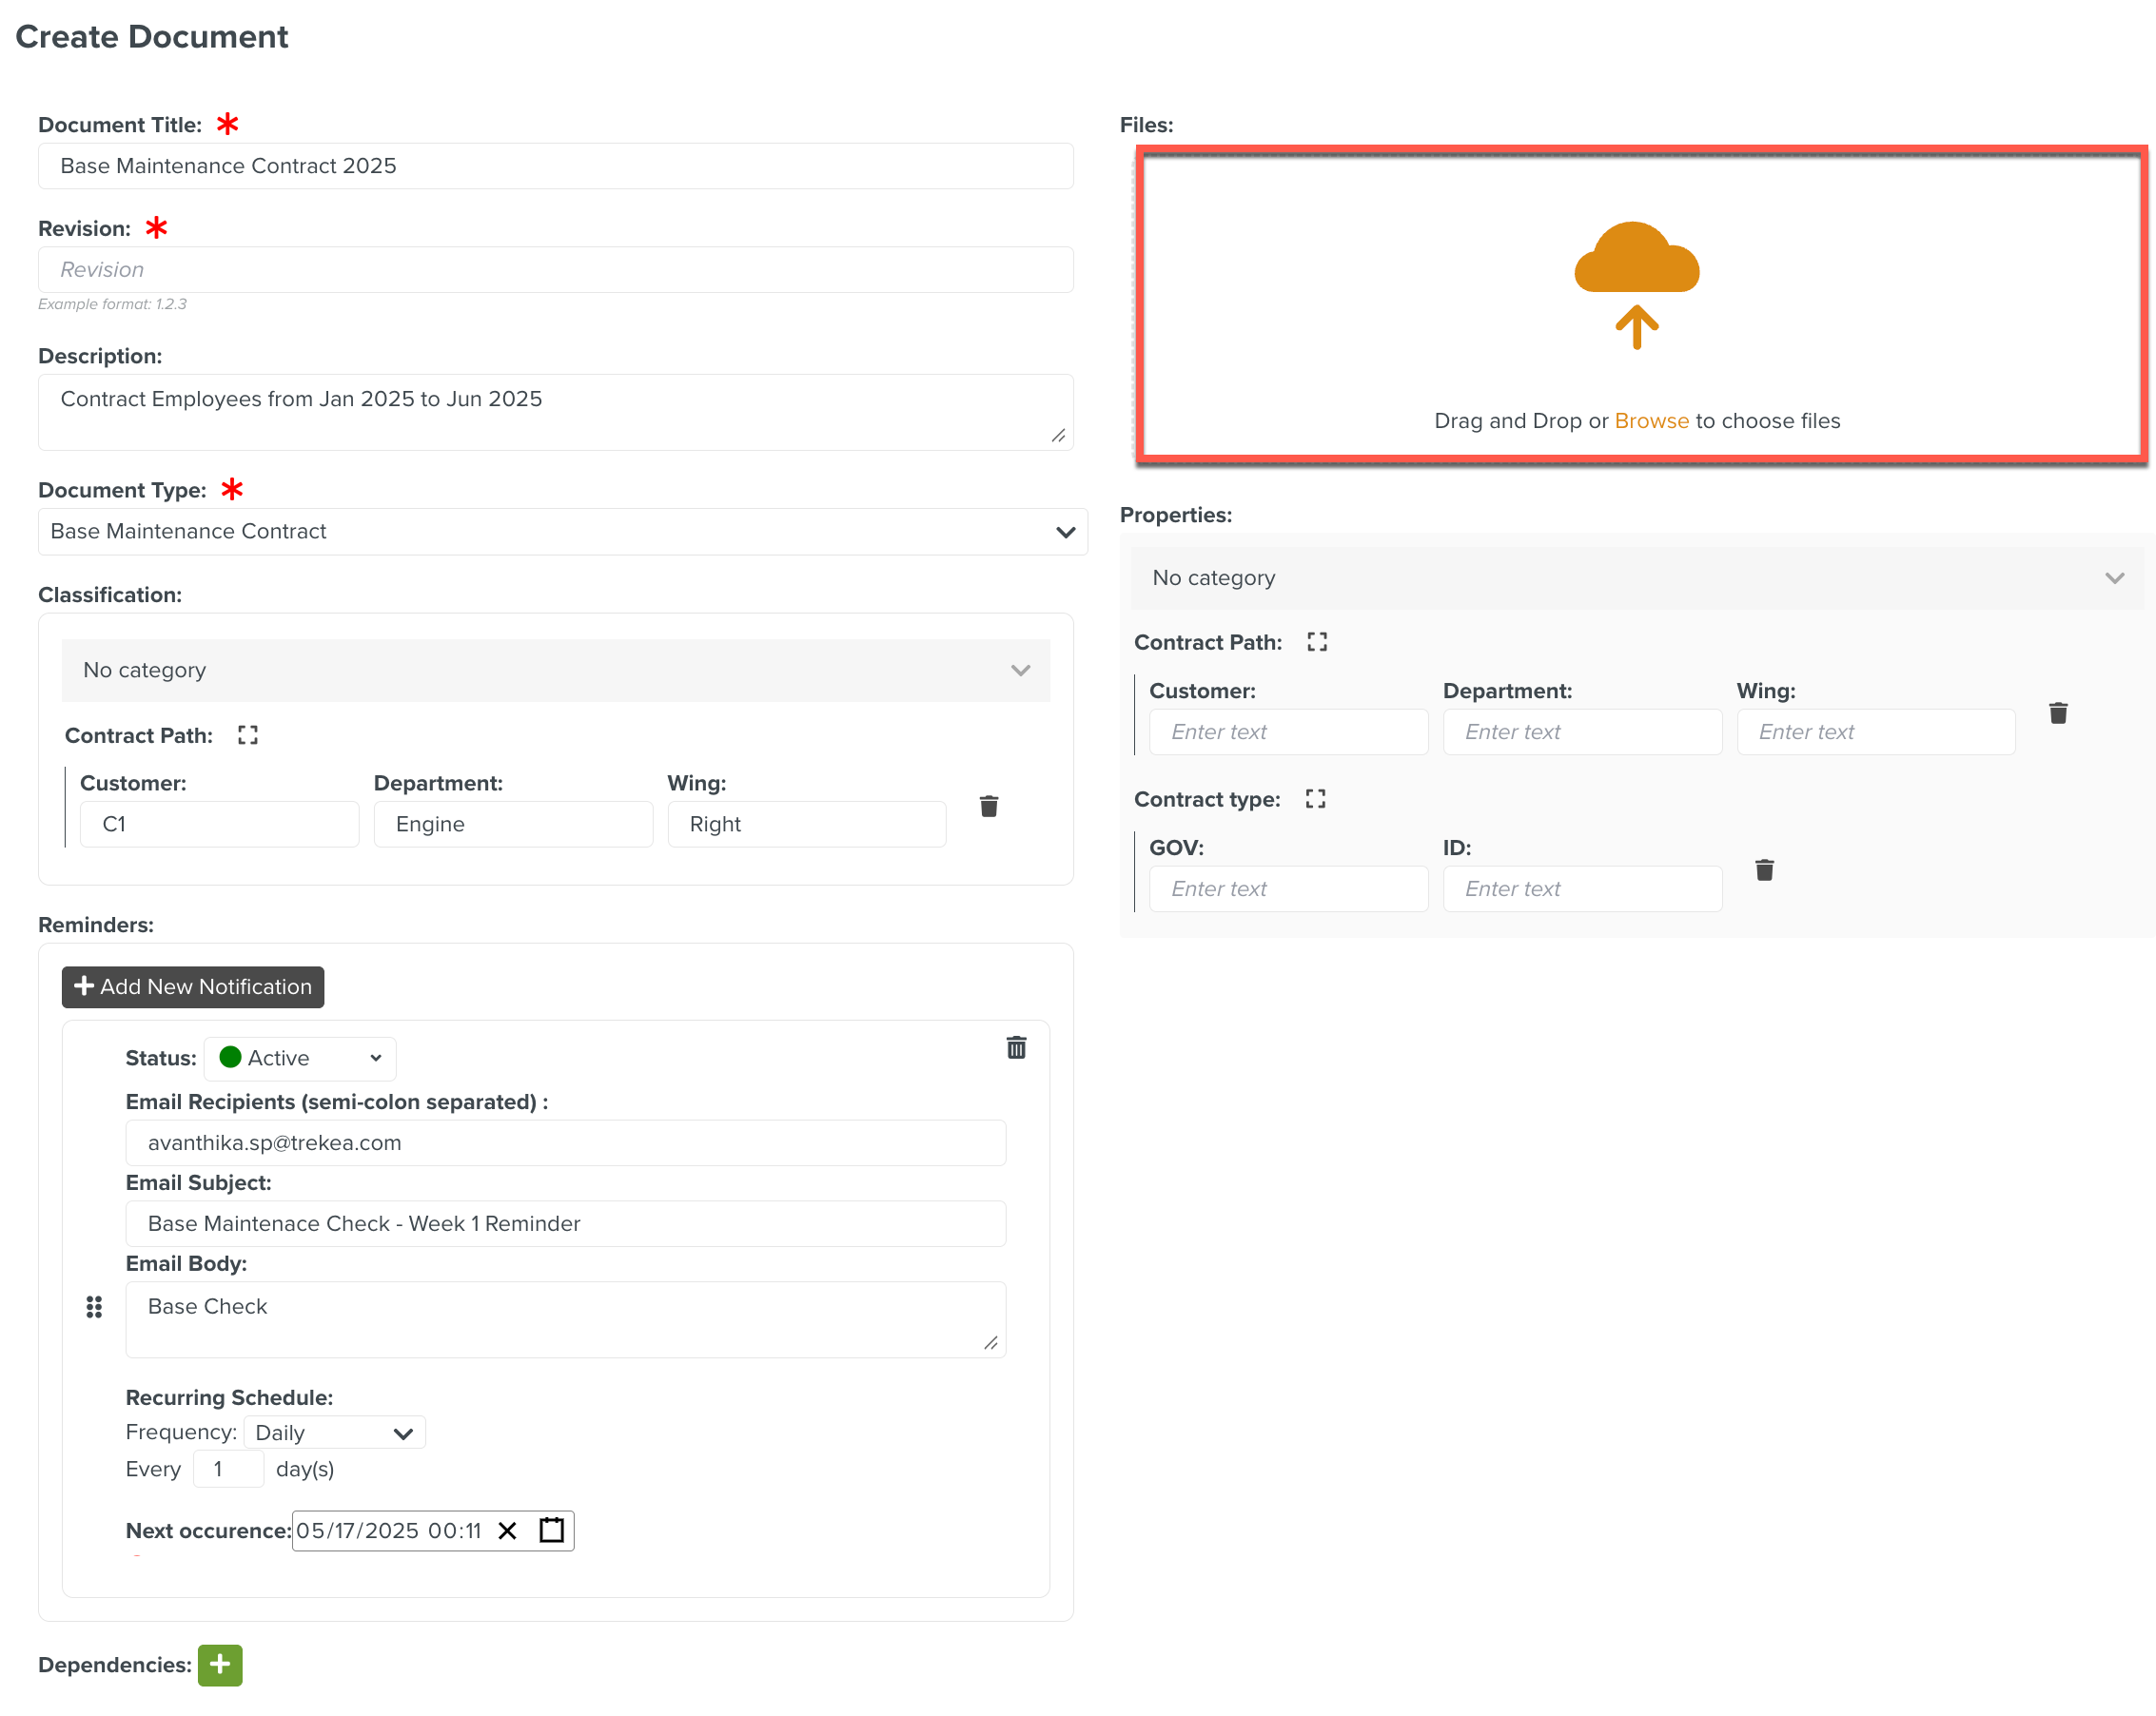Remove the reminder notification with trash icon
The width and height of the screenshot is (2156, 1716).
point(1015,1047)
